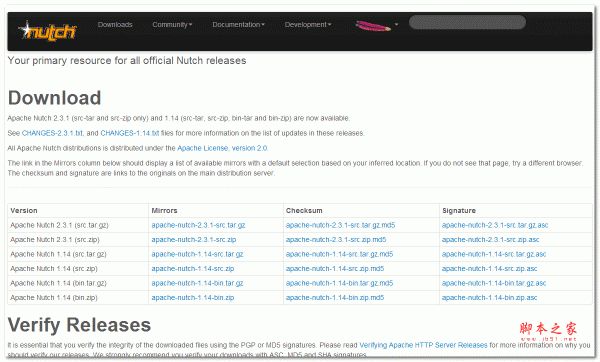Open apache-nutch-1.14-bin.tar.gz.md5 checksum
Screen dimensions: 600x362
[x=339, y=283]
